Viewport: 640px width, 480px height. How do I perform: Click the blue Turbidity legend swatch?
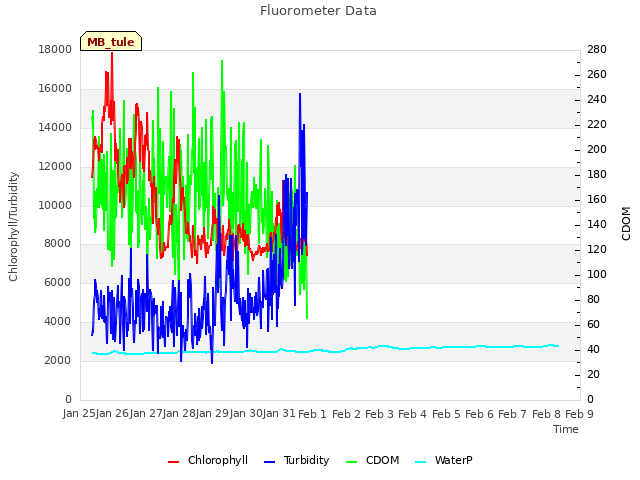pos(269,462)
